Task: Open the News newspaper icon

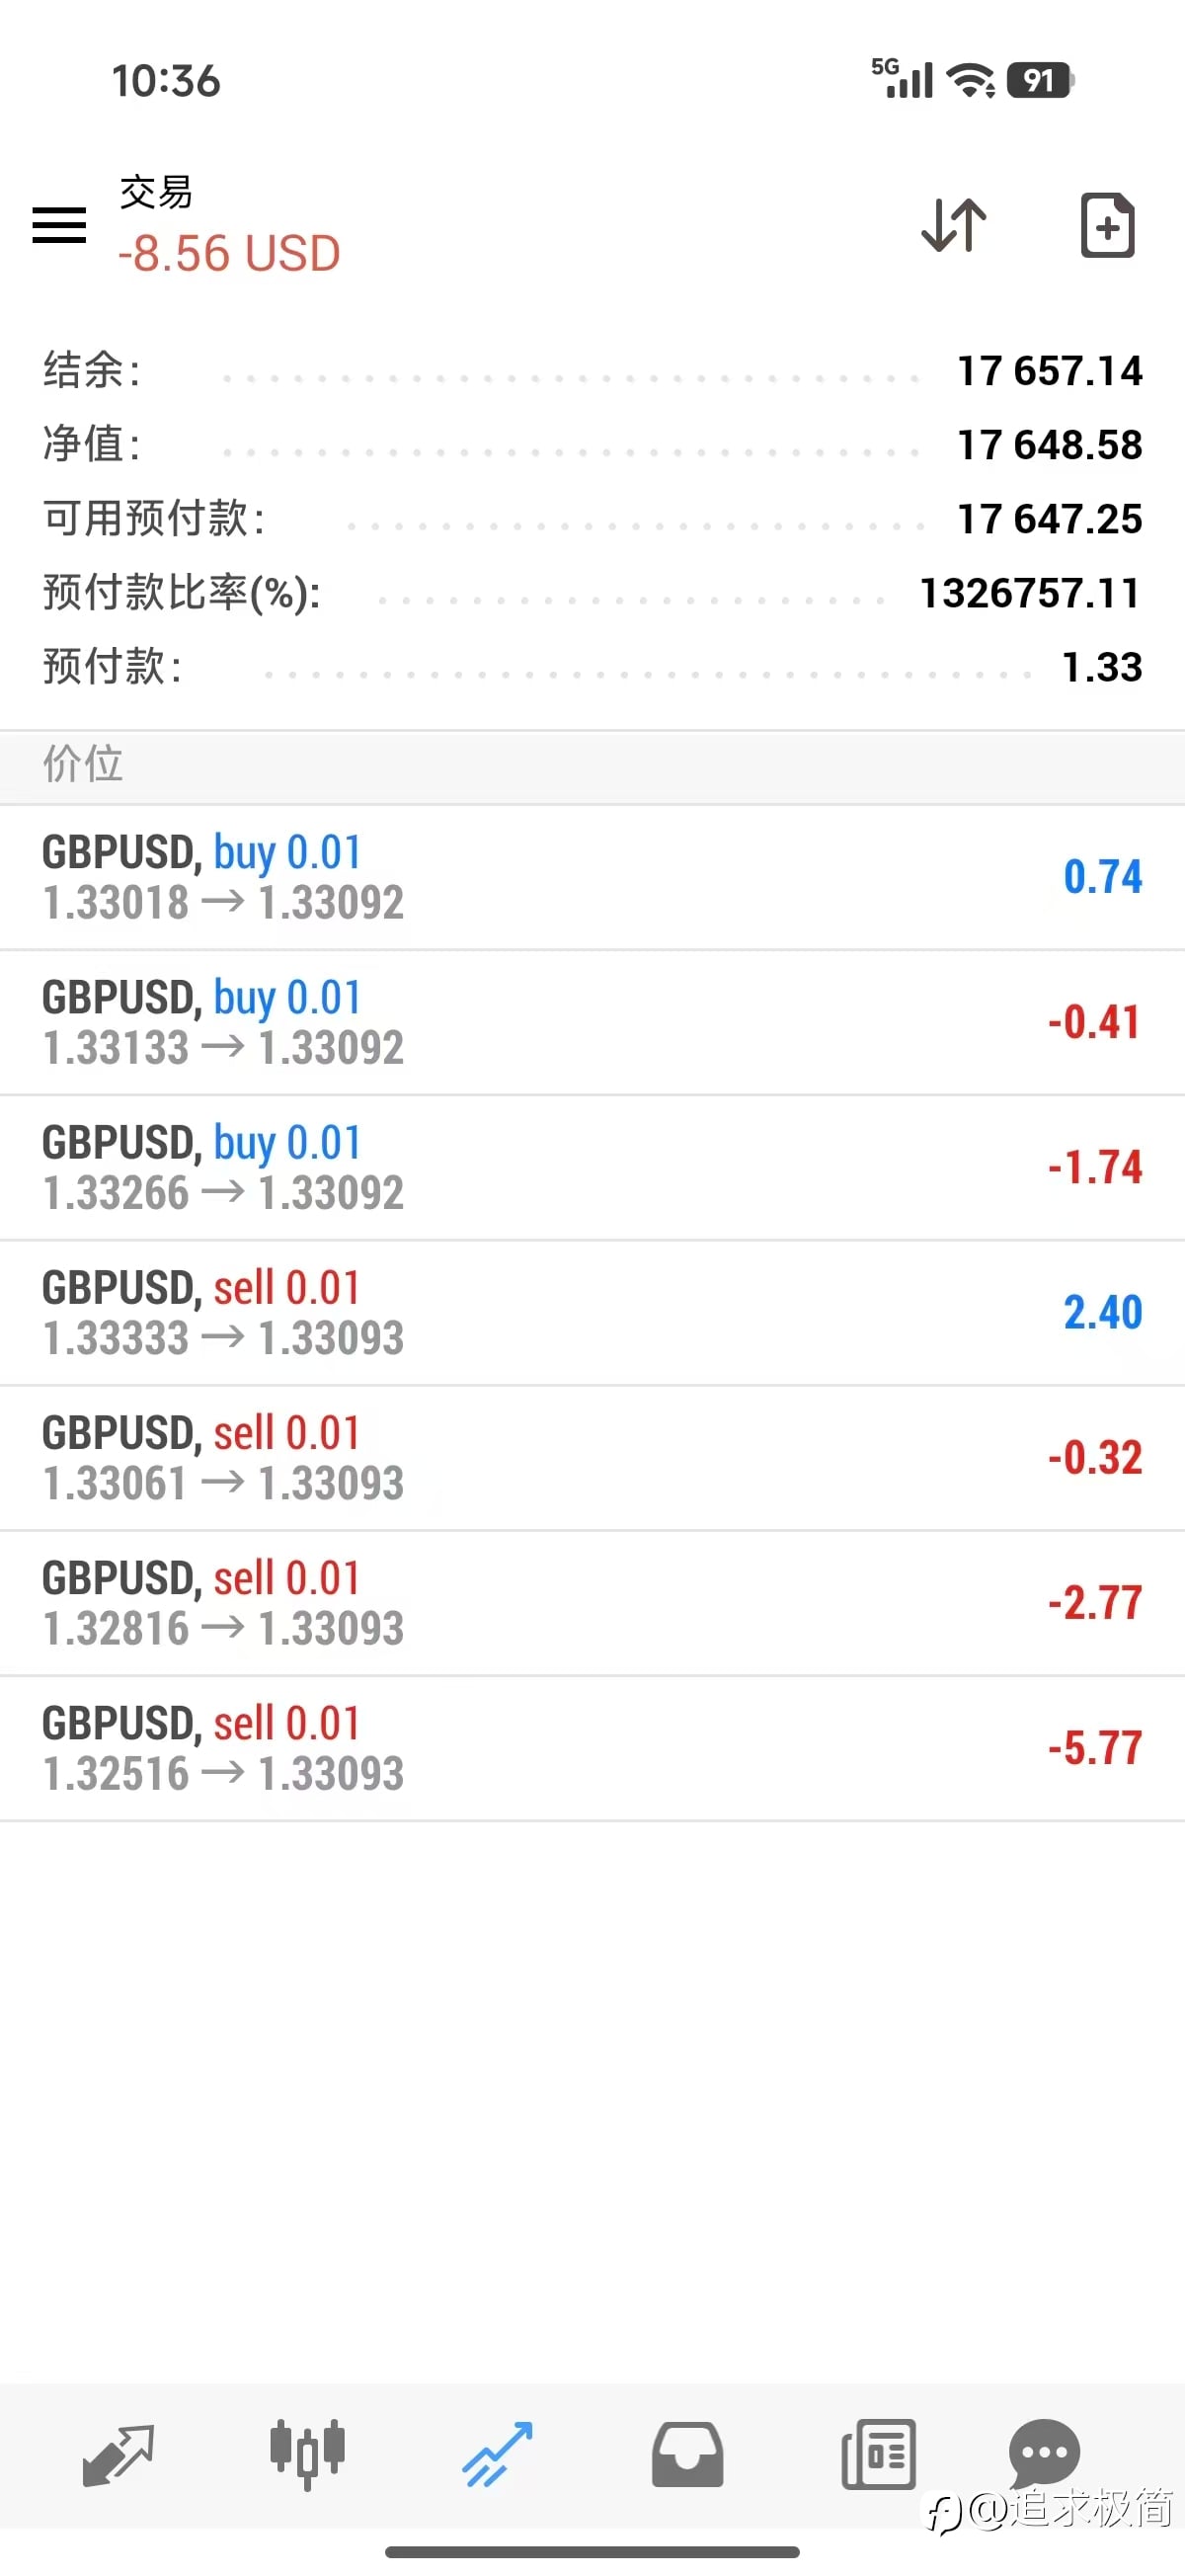Action: click(x=878, y=2454)
